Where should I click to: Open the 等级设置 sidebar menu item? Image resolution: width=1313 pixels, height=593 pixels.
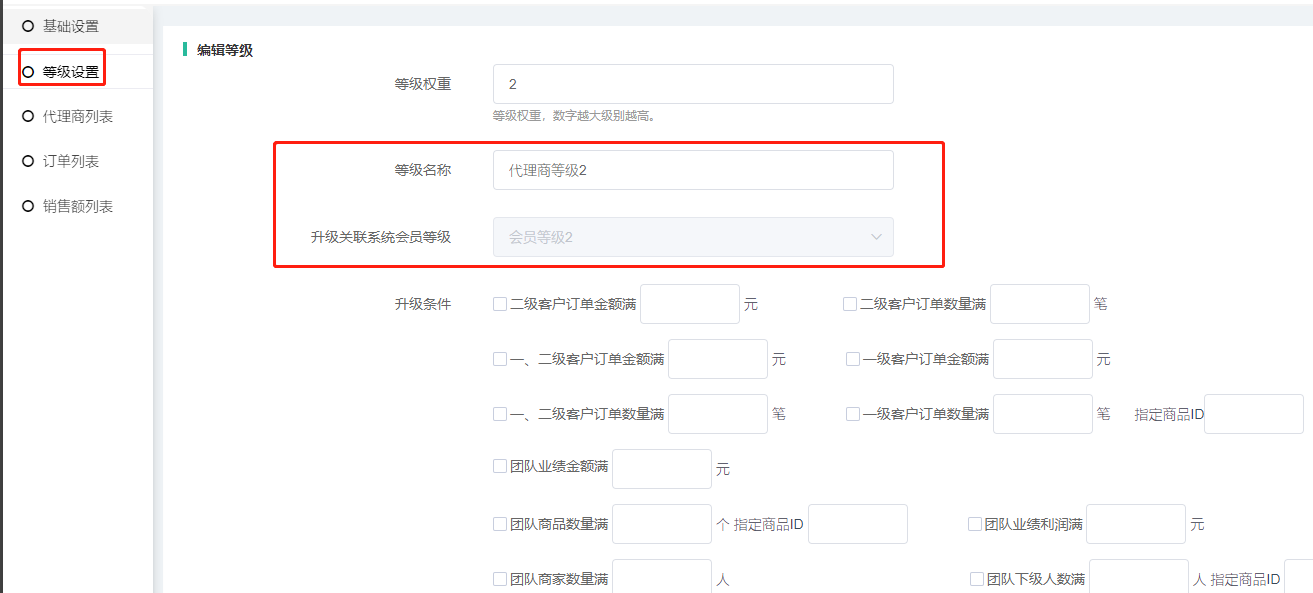[70, 72]
